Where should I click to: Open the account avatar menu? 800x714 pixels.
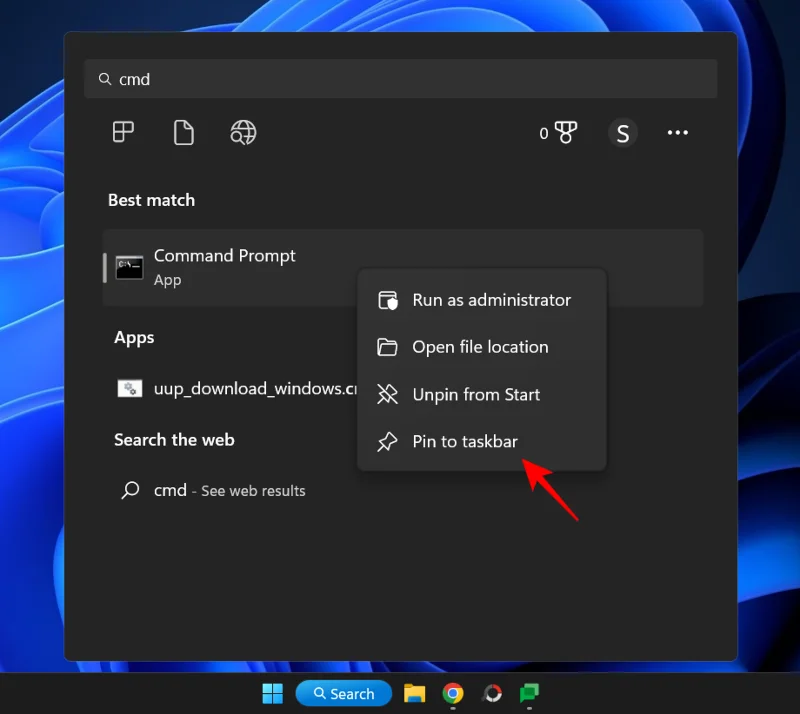[x=623, y=132]
